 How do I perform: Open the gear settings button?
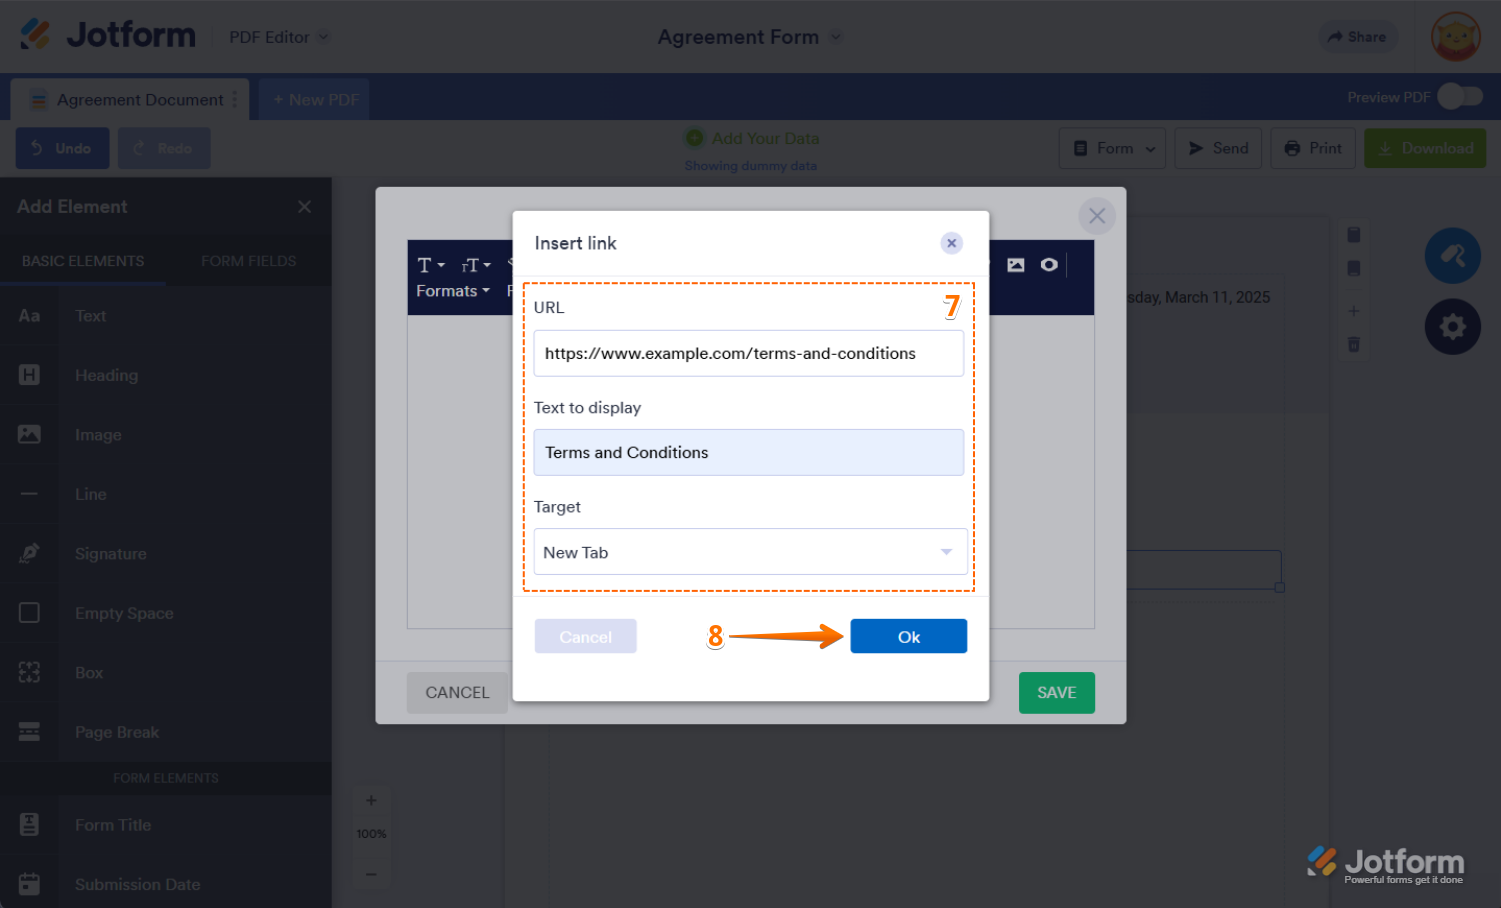1453,326
